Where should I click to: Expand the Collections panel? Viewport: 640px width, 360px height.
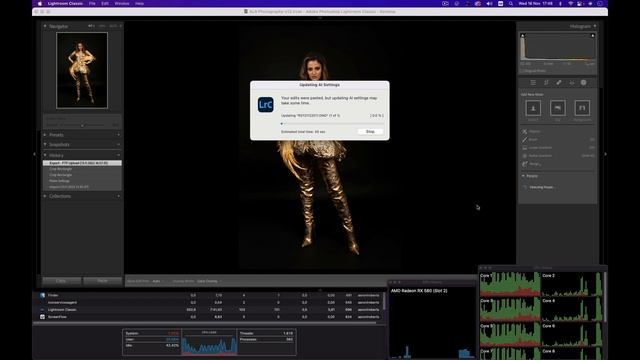coord(45,196)
